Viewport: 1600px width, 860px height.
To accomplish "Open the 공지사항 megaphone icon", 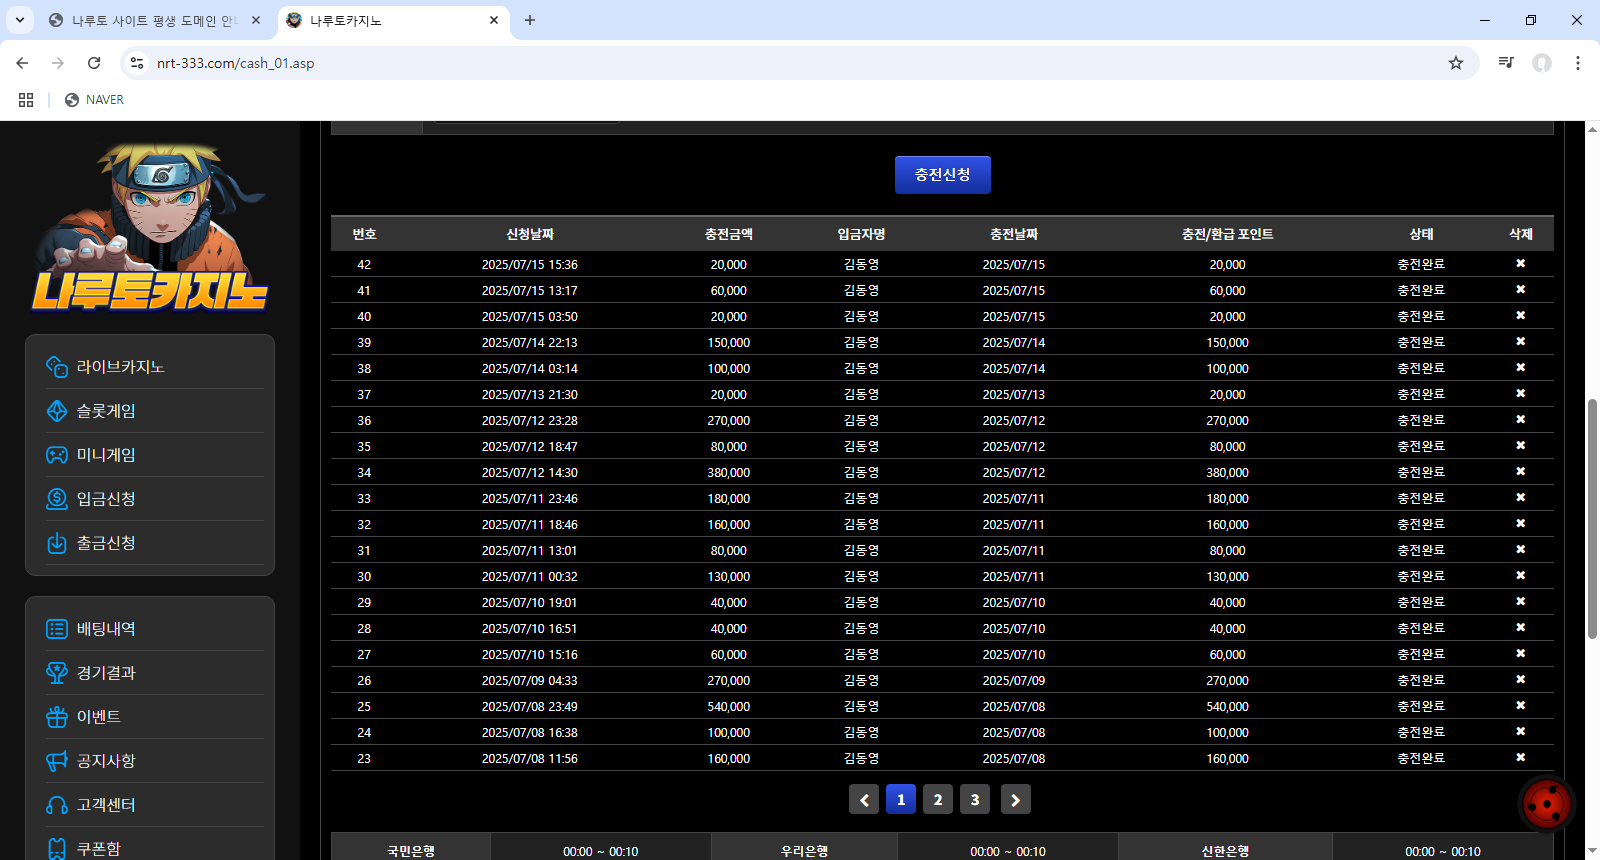I will (x=57, y=761).
